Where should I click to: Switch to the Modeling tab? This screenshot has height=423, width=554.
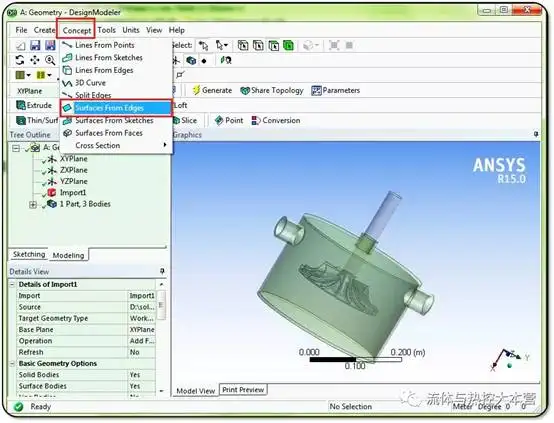(x=68, y=255)
